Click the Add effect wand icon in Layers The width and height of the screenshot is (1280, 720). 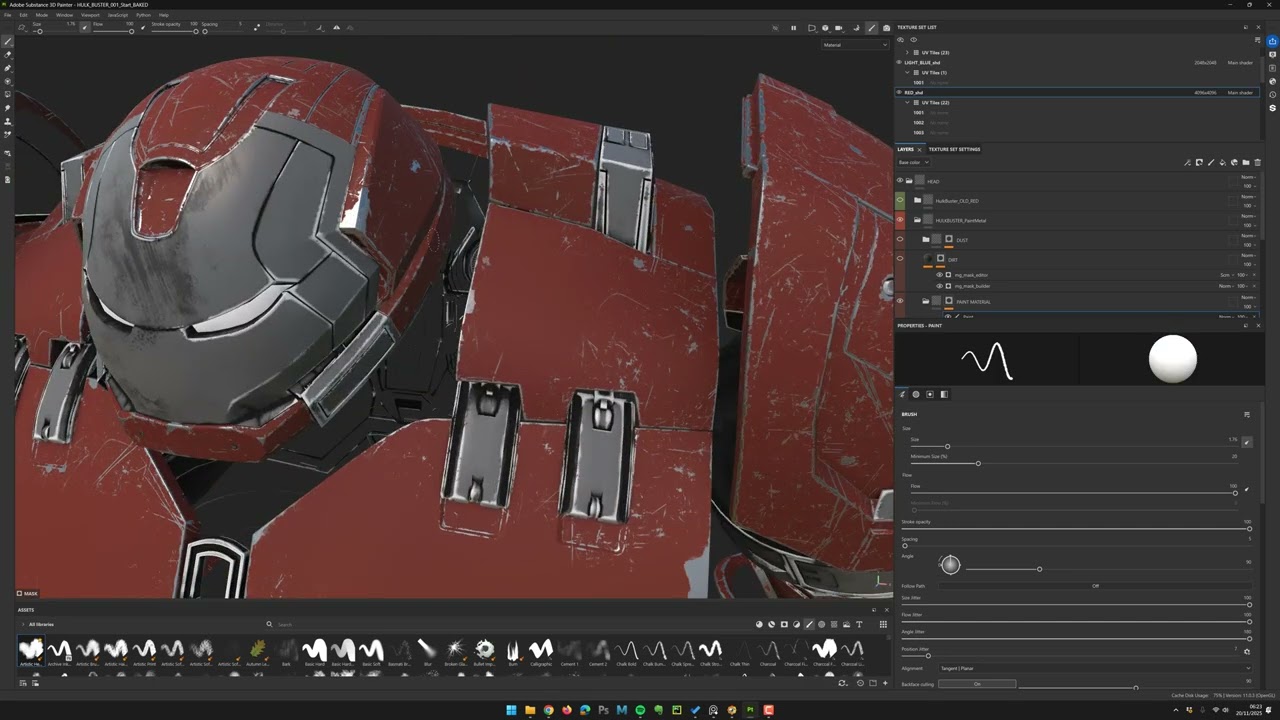[1187, 162]
